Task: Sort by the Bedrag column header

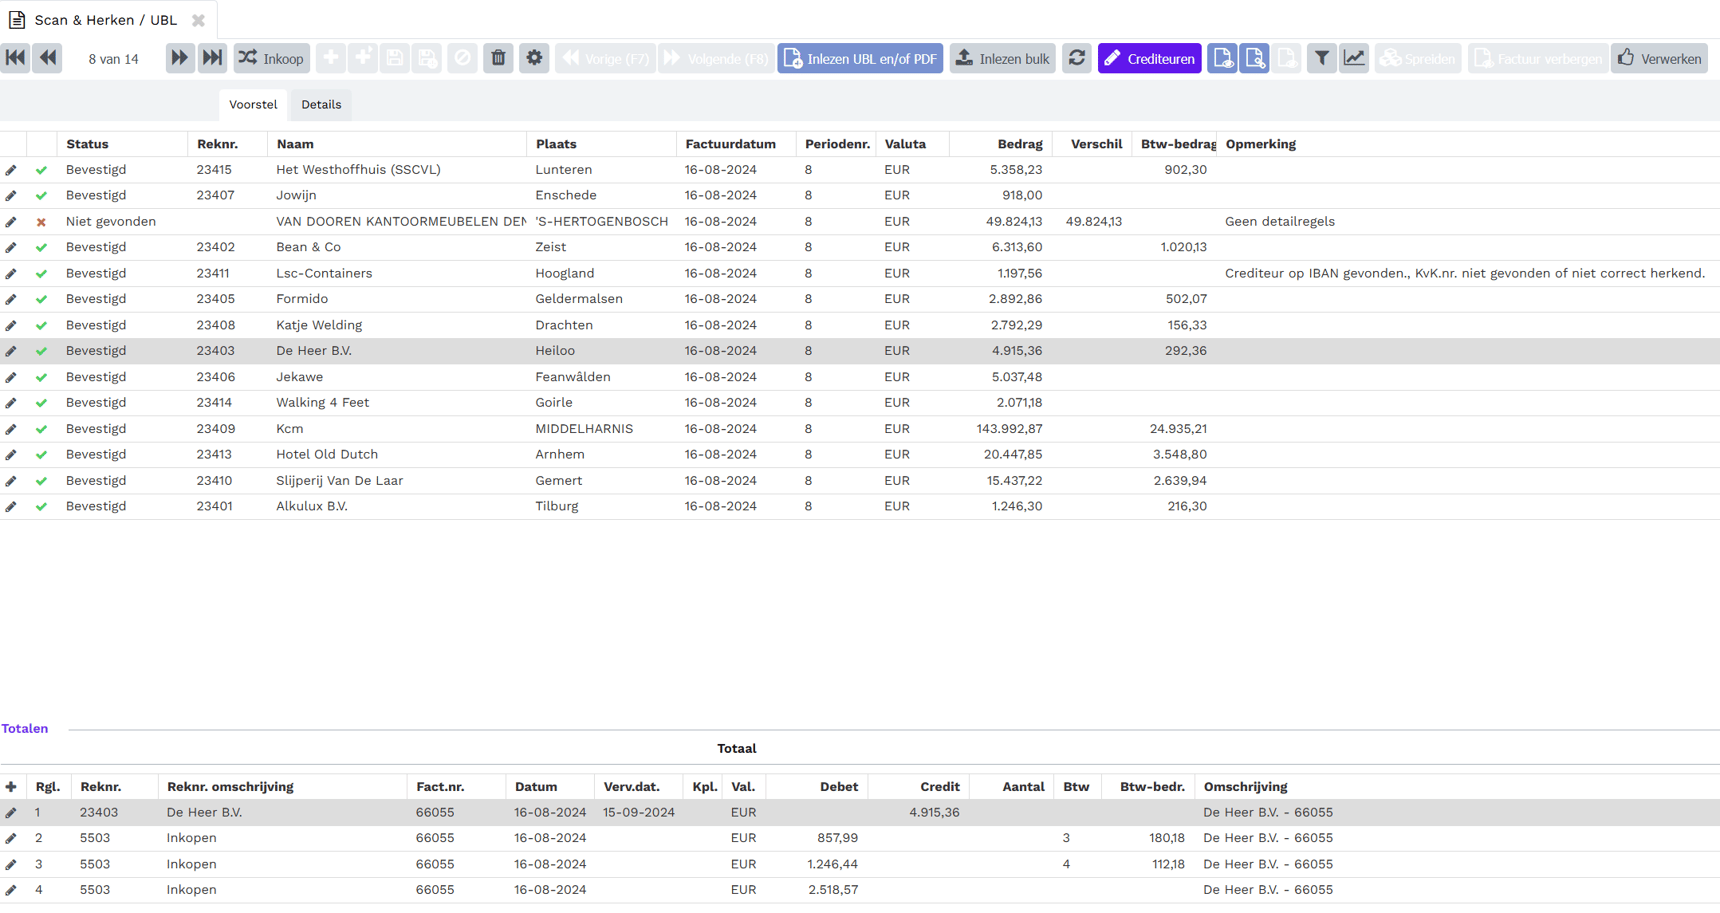Action: (1019, 144)
